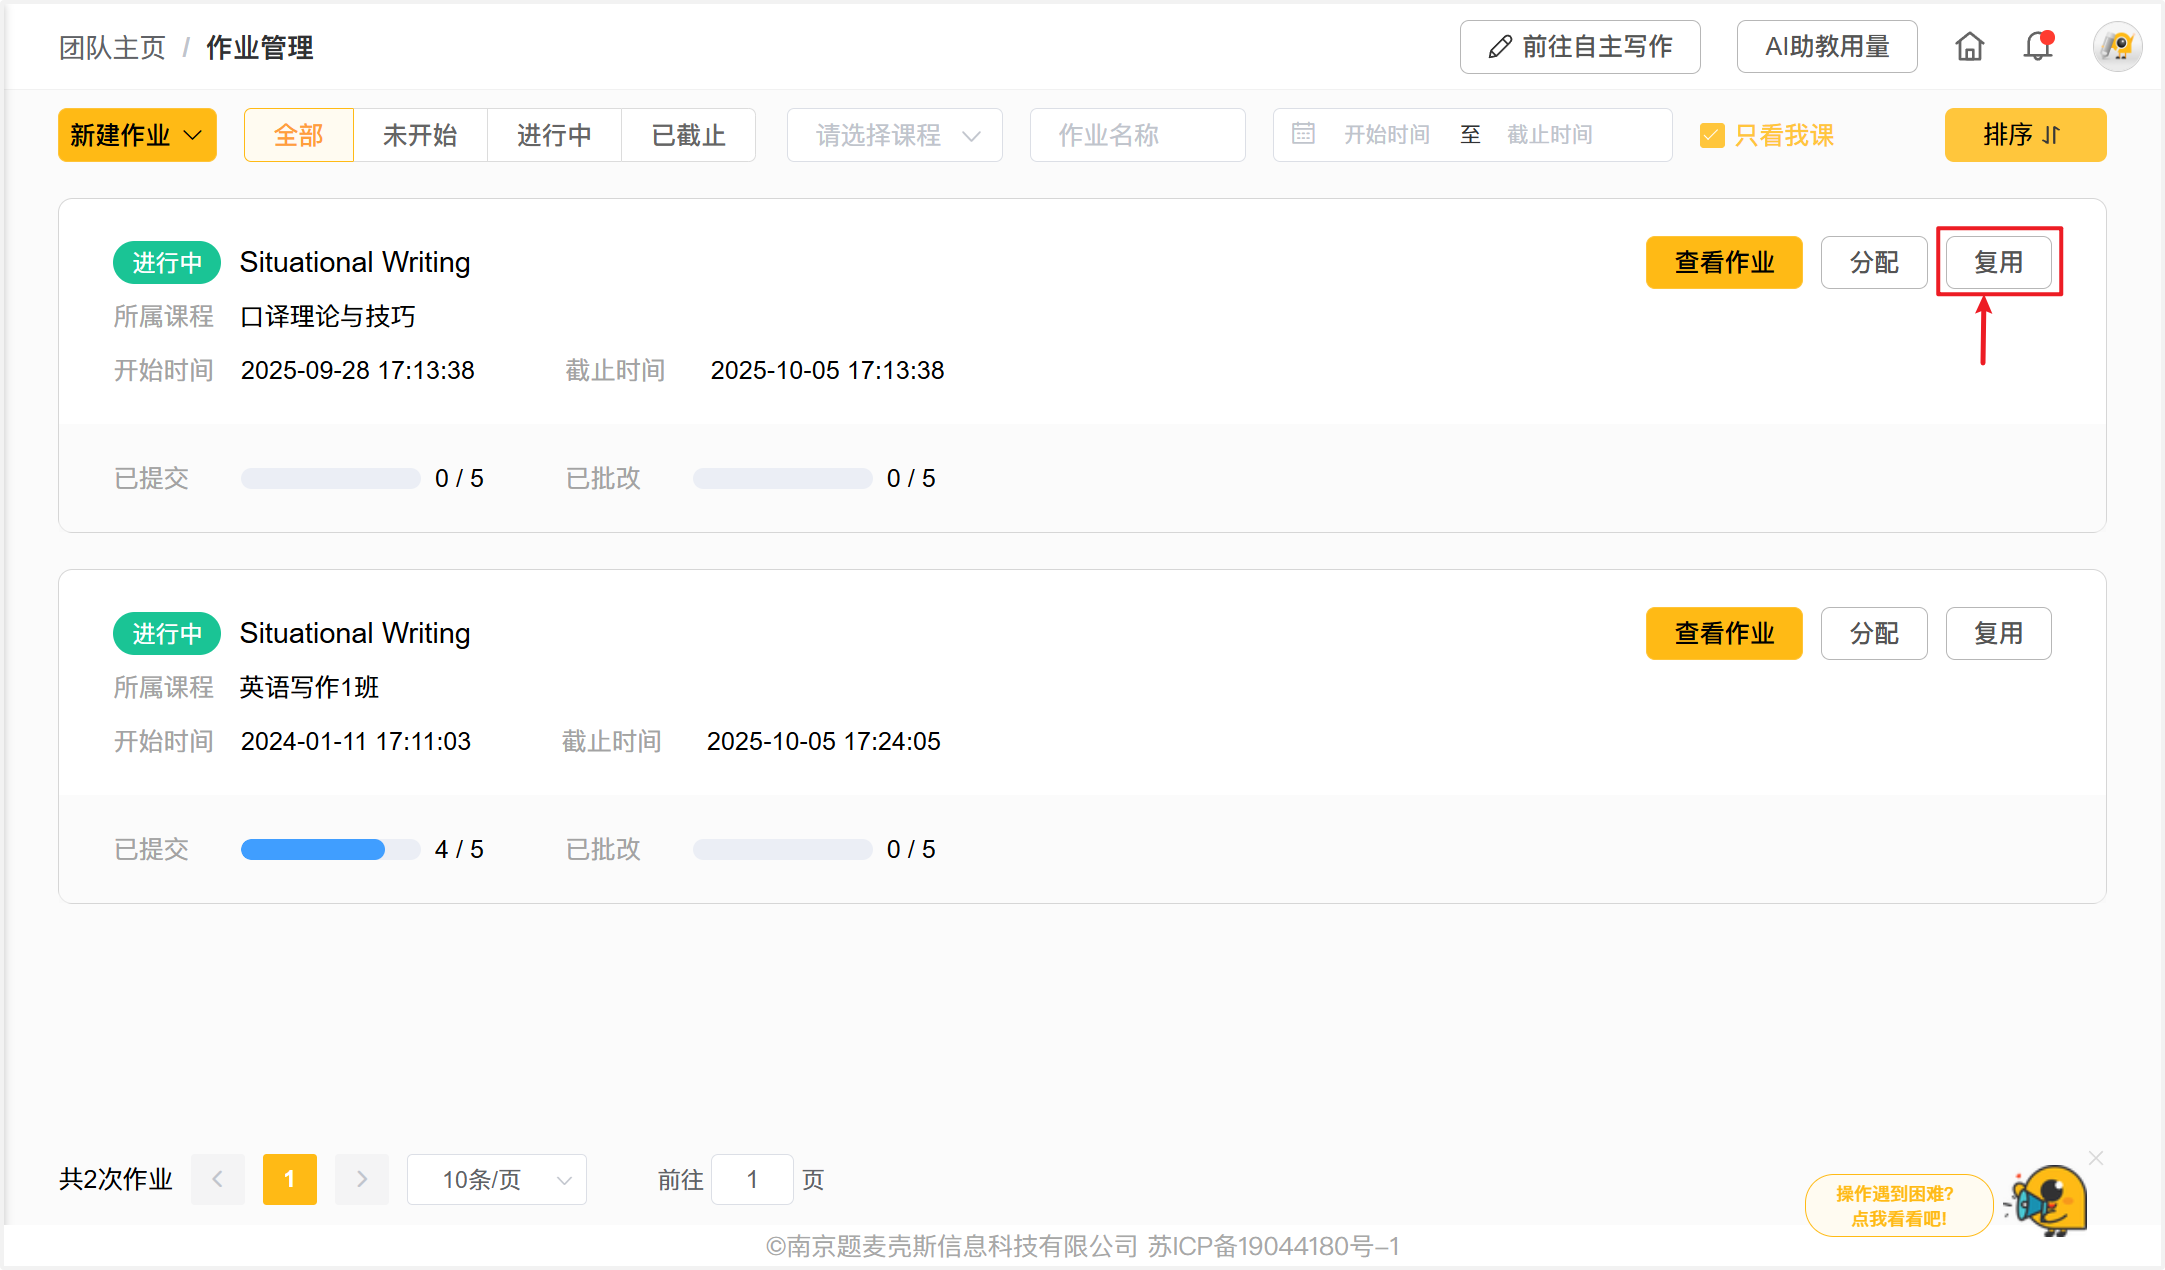Expand the 新建作业 dropdown

137,135
